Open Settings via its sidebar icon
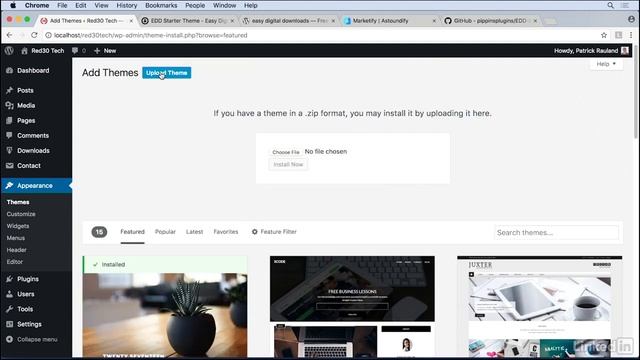 [x=9, y=324]
